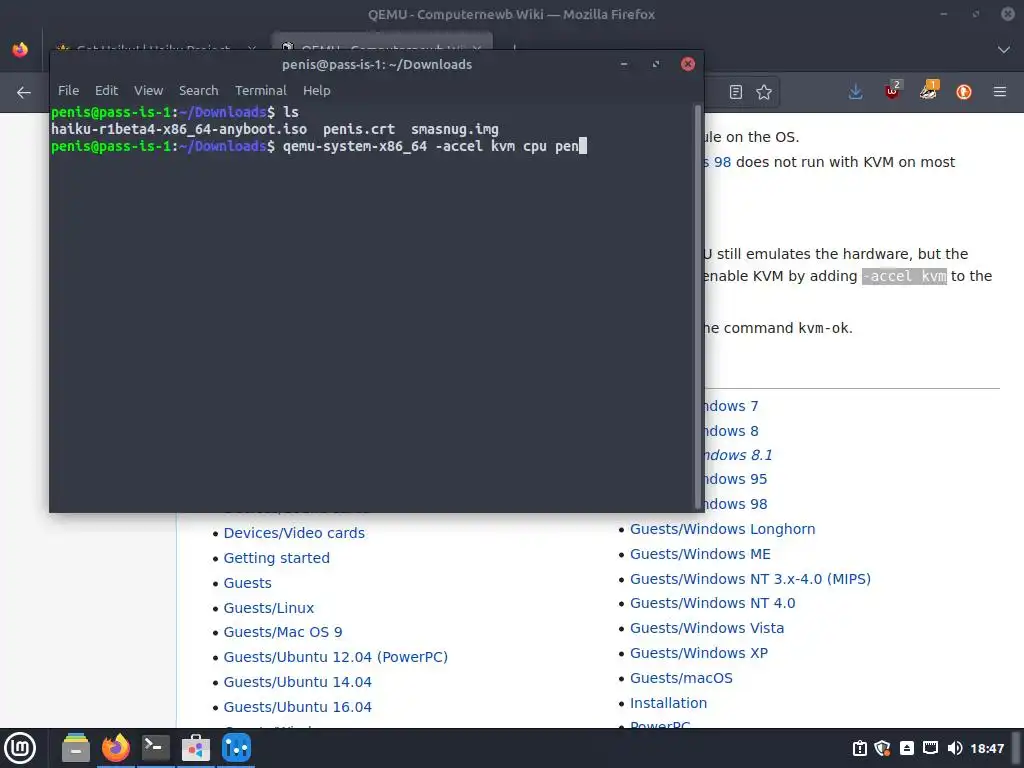Open the terminal View menu
1024x768 pixels.
148,91
